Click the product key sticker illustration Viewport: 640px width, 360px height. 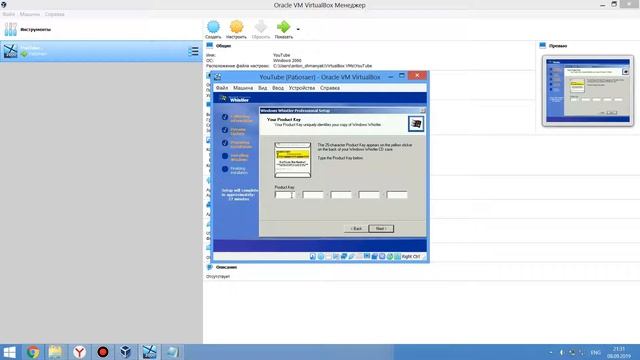point(293,160)
